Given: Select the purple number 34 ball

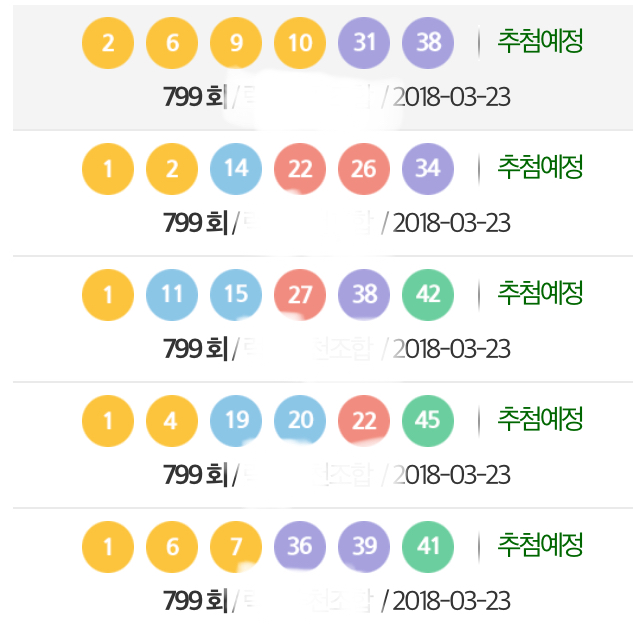Looking at the screenshot, I should (x=428, y=168).
